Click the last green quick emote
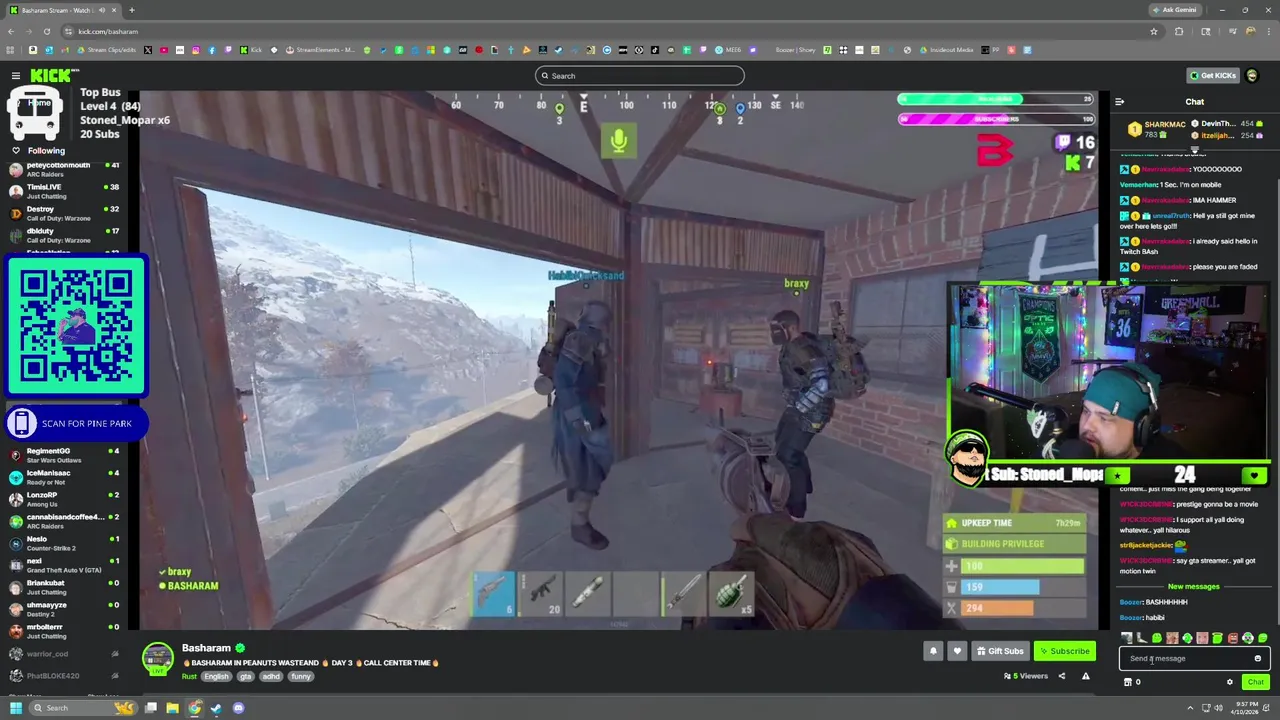The image size is (1280, 720). 1262,638
